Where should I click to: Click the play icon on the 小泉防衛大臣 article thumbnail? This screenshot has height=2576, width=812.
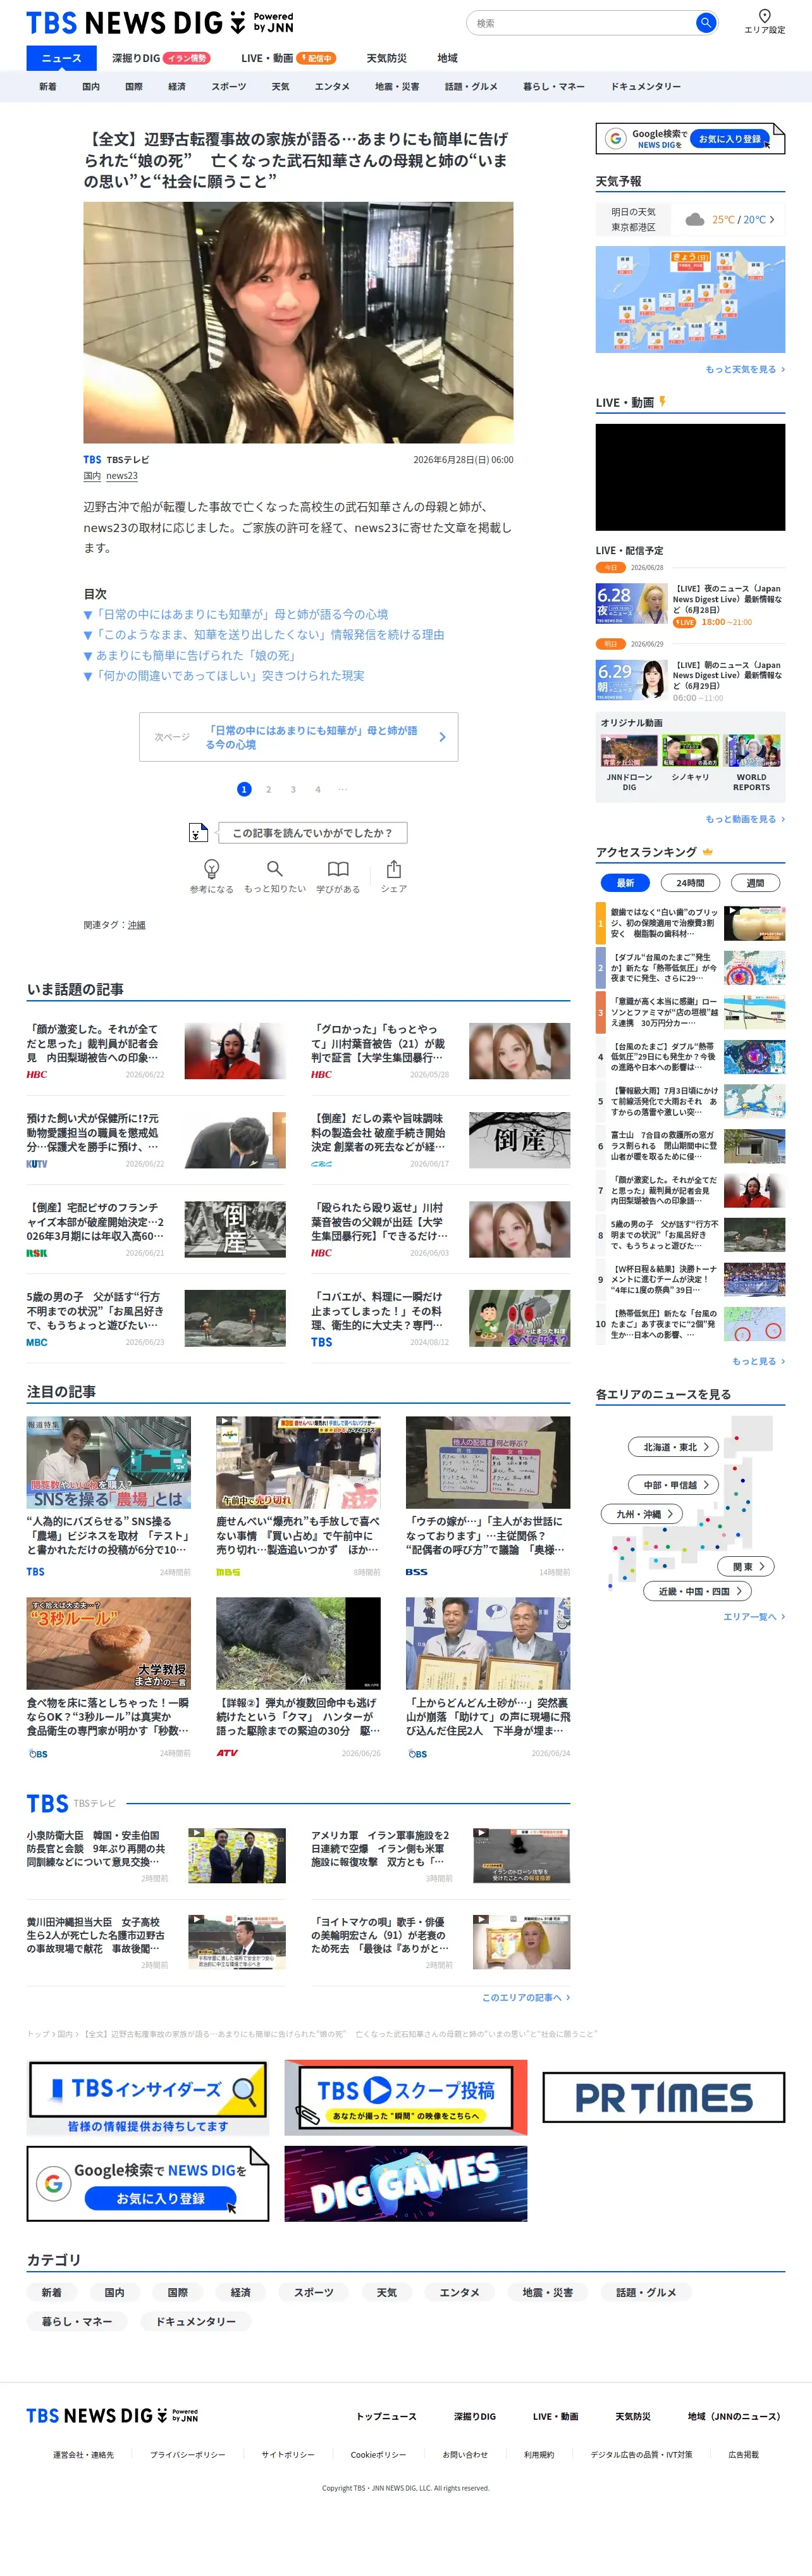coord(196,1833)
